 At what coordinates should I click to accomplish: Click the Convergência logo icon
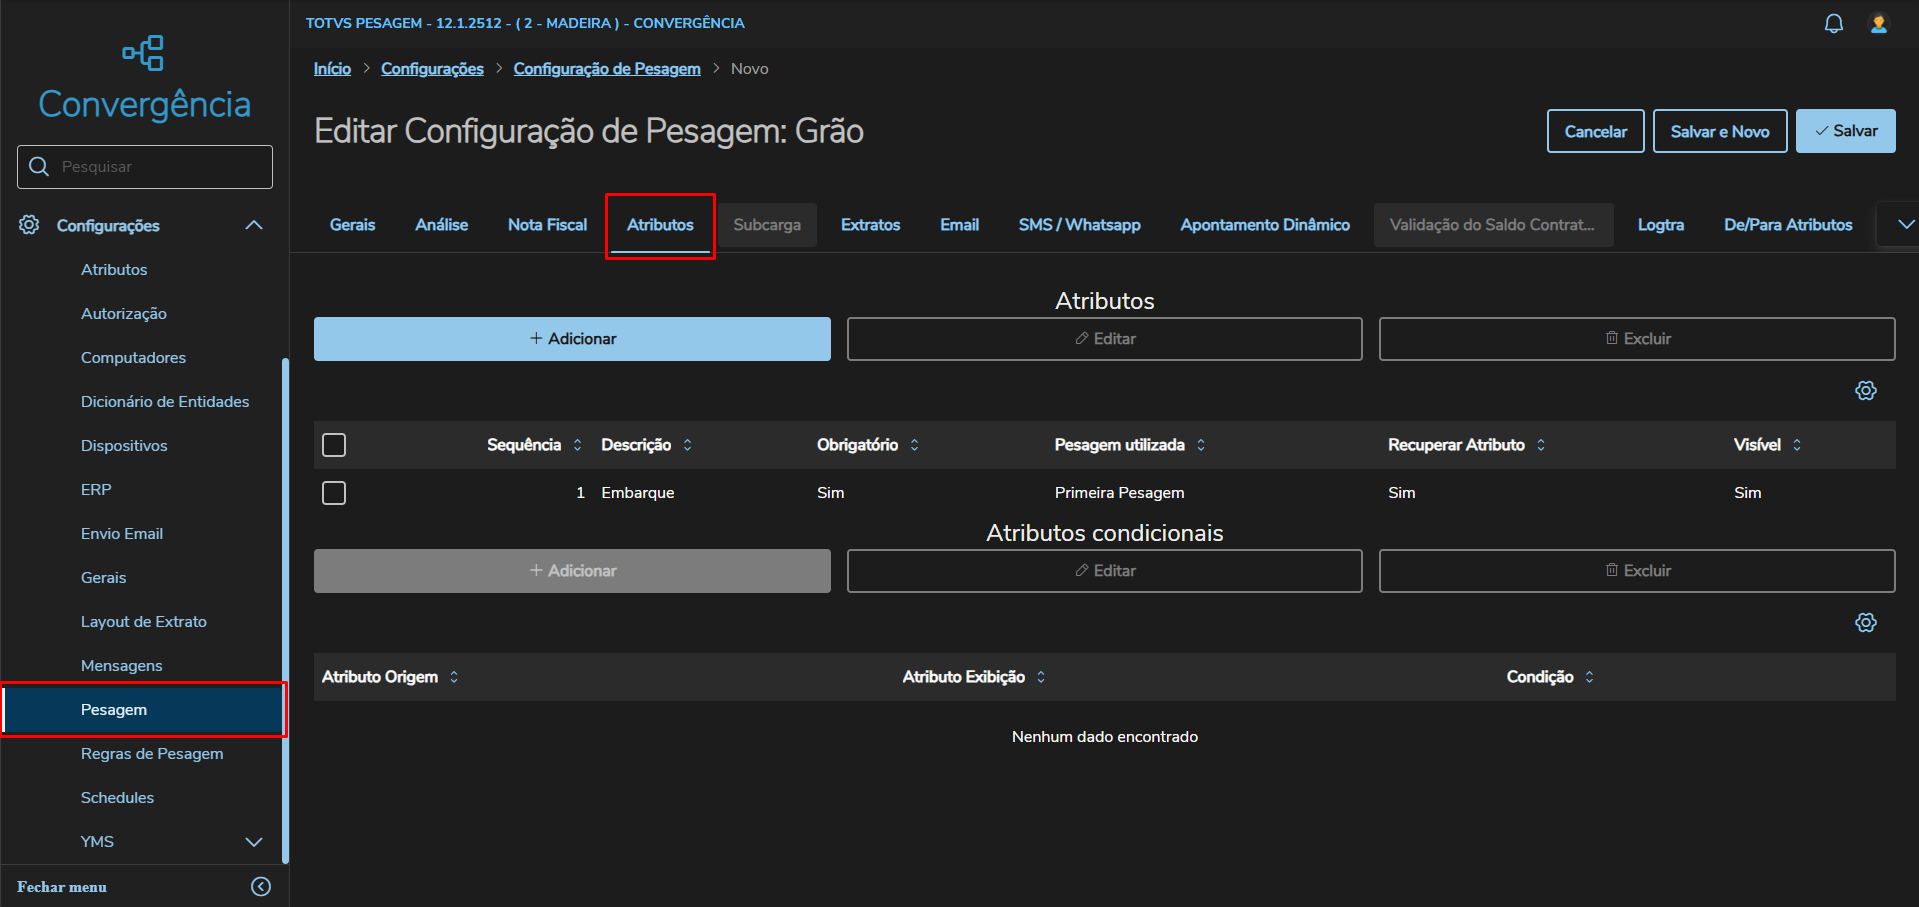click(x=144, y=53)
